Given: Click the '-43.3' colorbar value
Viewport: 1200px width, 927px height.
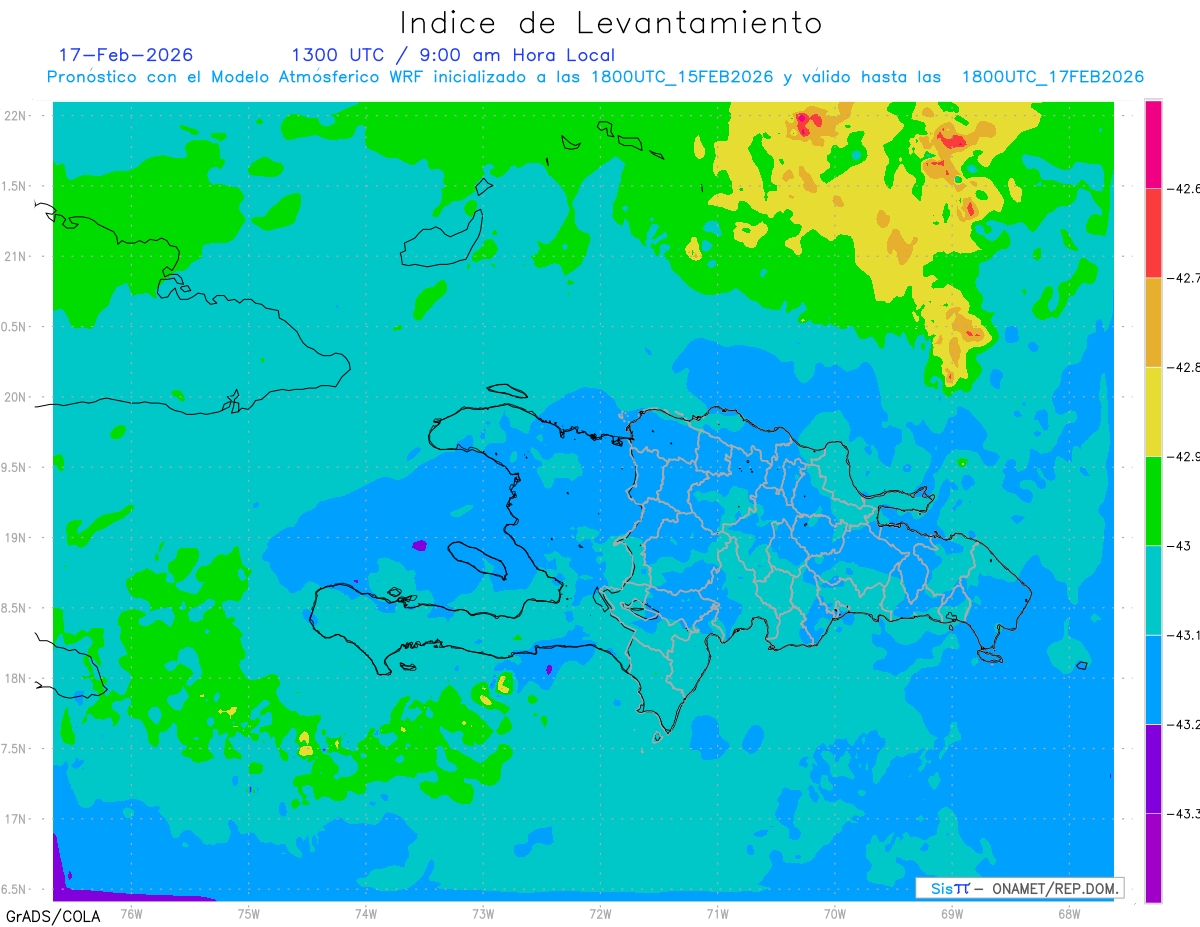Looking at the screenshot, I should pos(1182,813).
